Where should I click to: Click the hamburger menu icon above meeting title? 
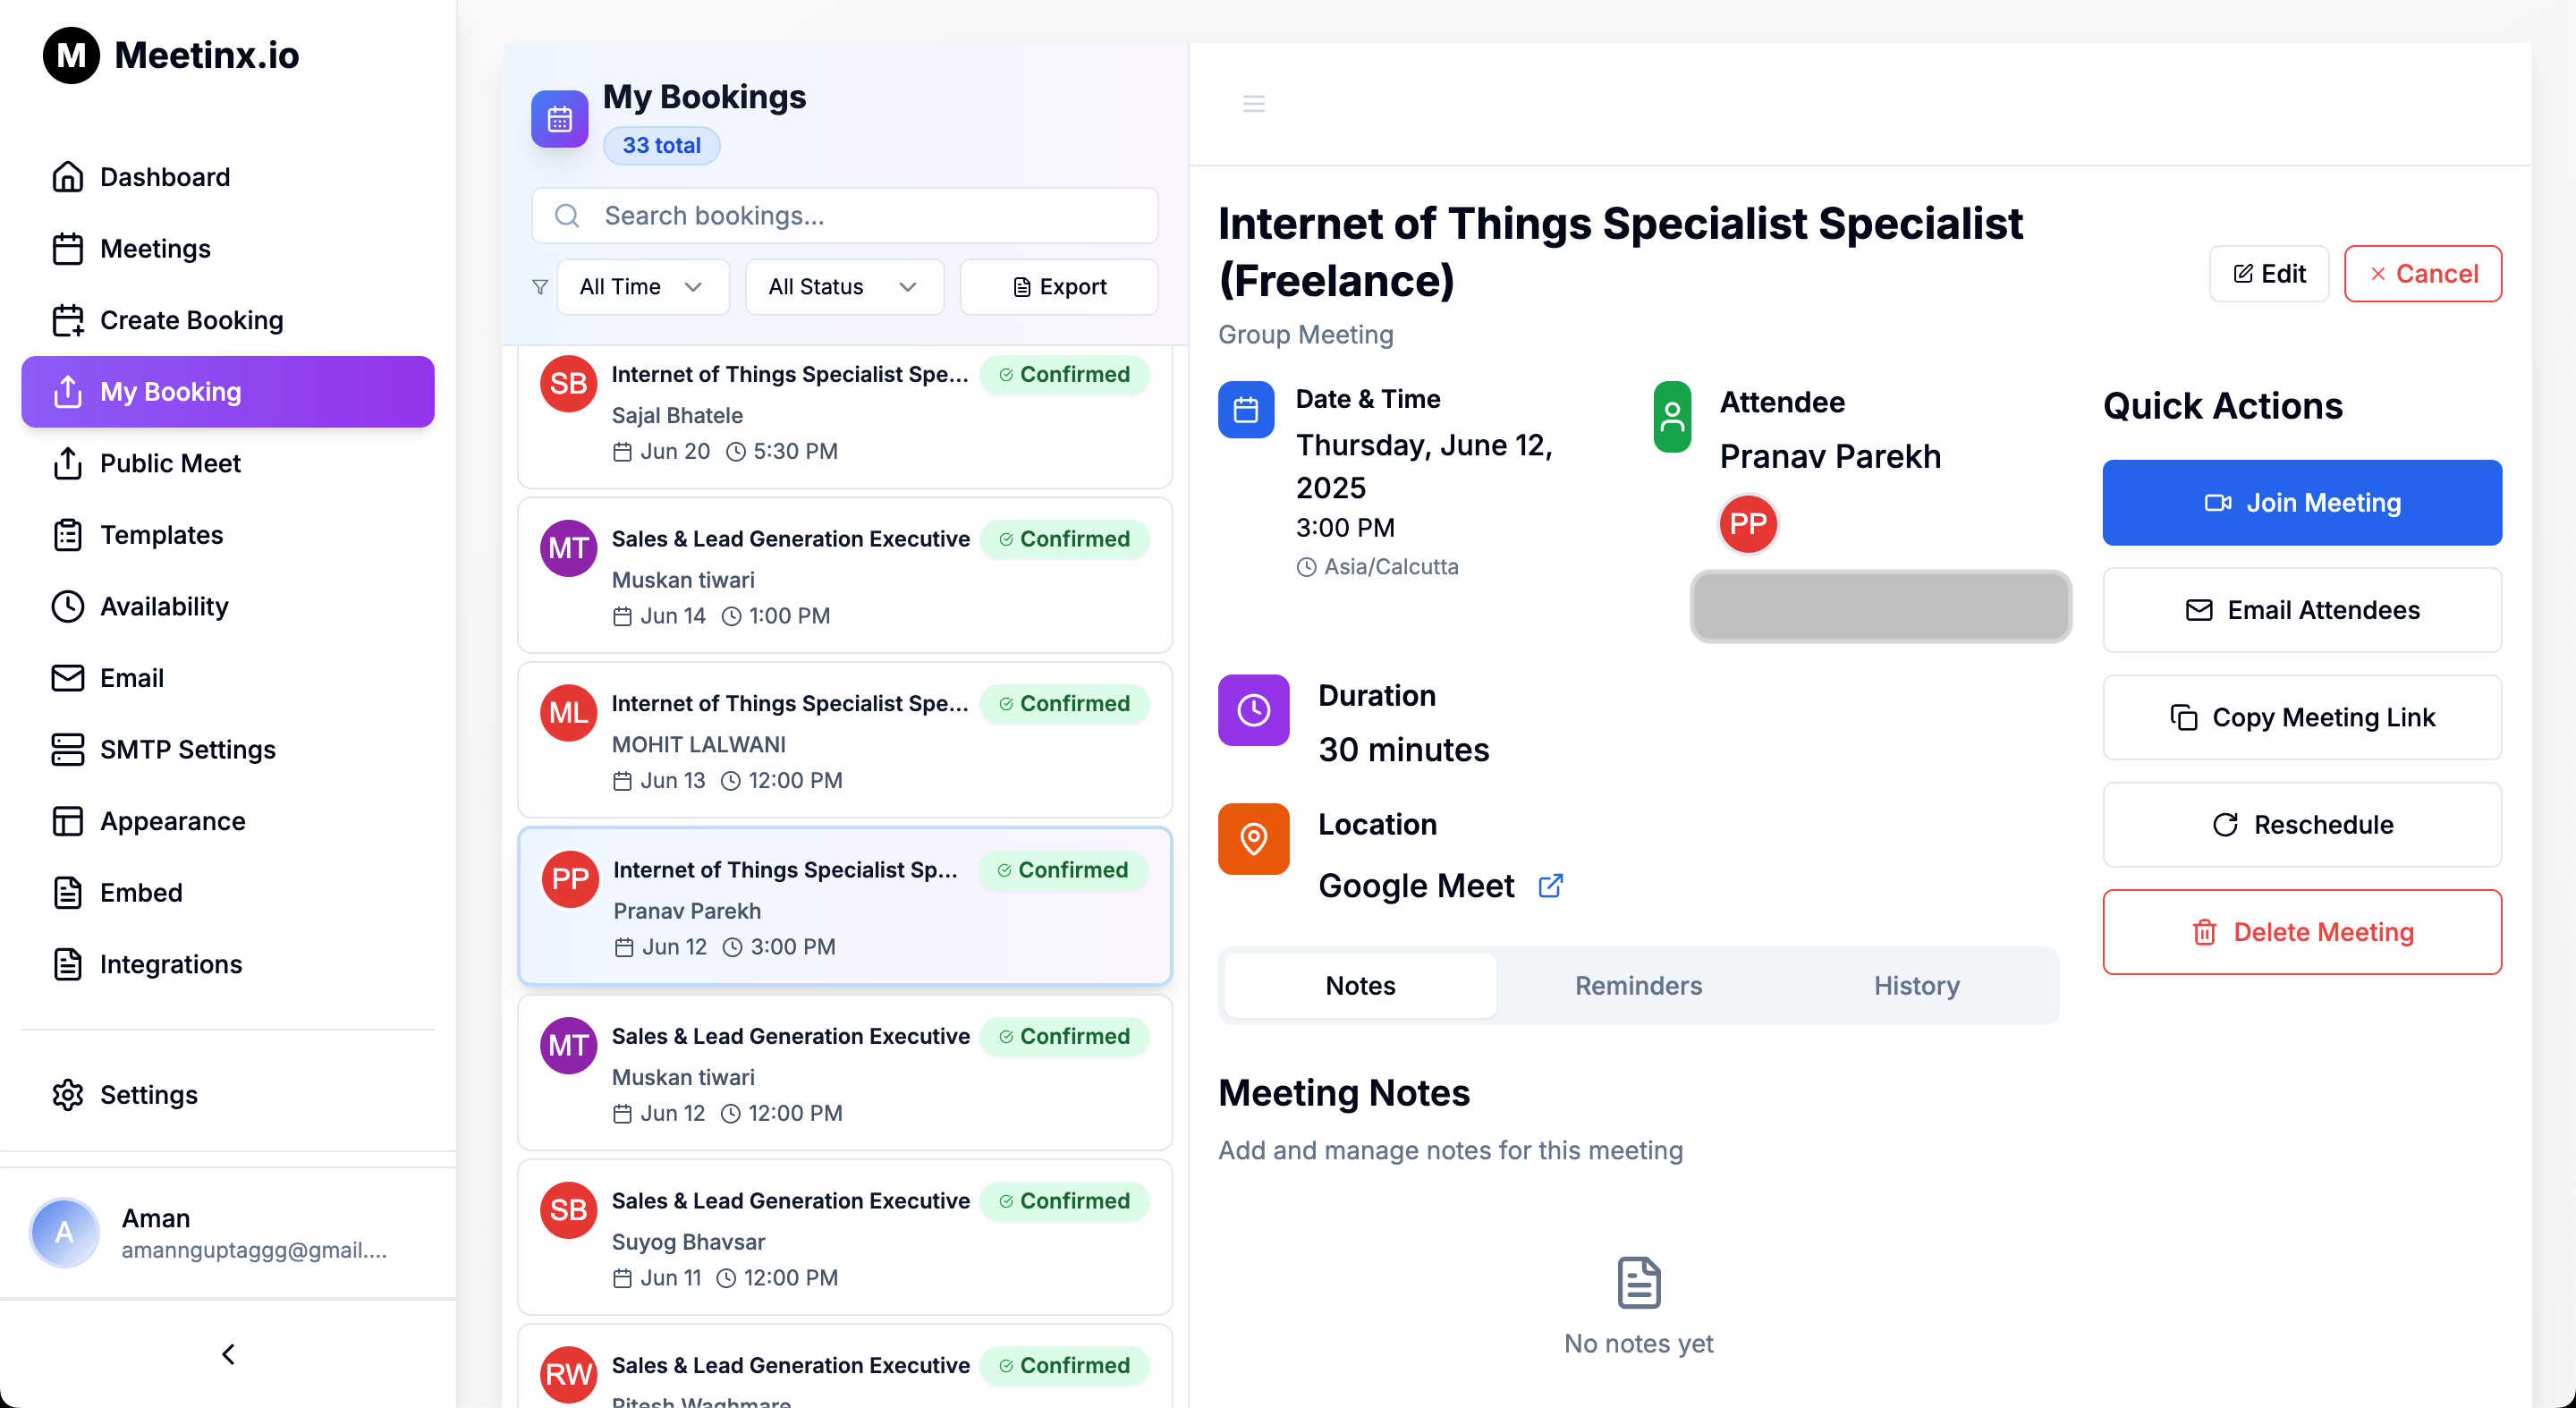click(x=1253, y=104)
